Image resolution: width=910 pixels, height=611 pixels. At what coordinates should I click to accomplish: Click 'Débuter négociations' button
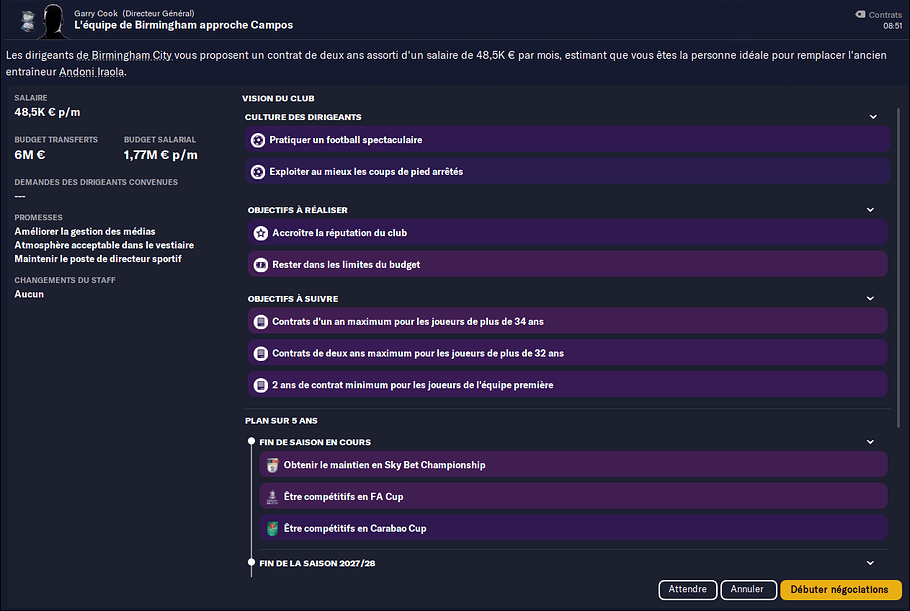coord(840,590)
